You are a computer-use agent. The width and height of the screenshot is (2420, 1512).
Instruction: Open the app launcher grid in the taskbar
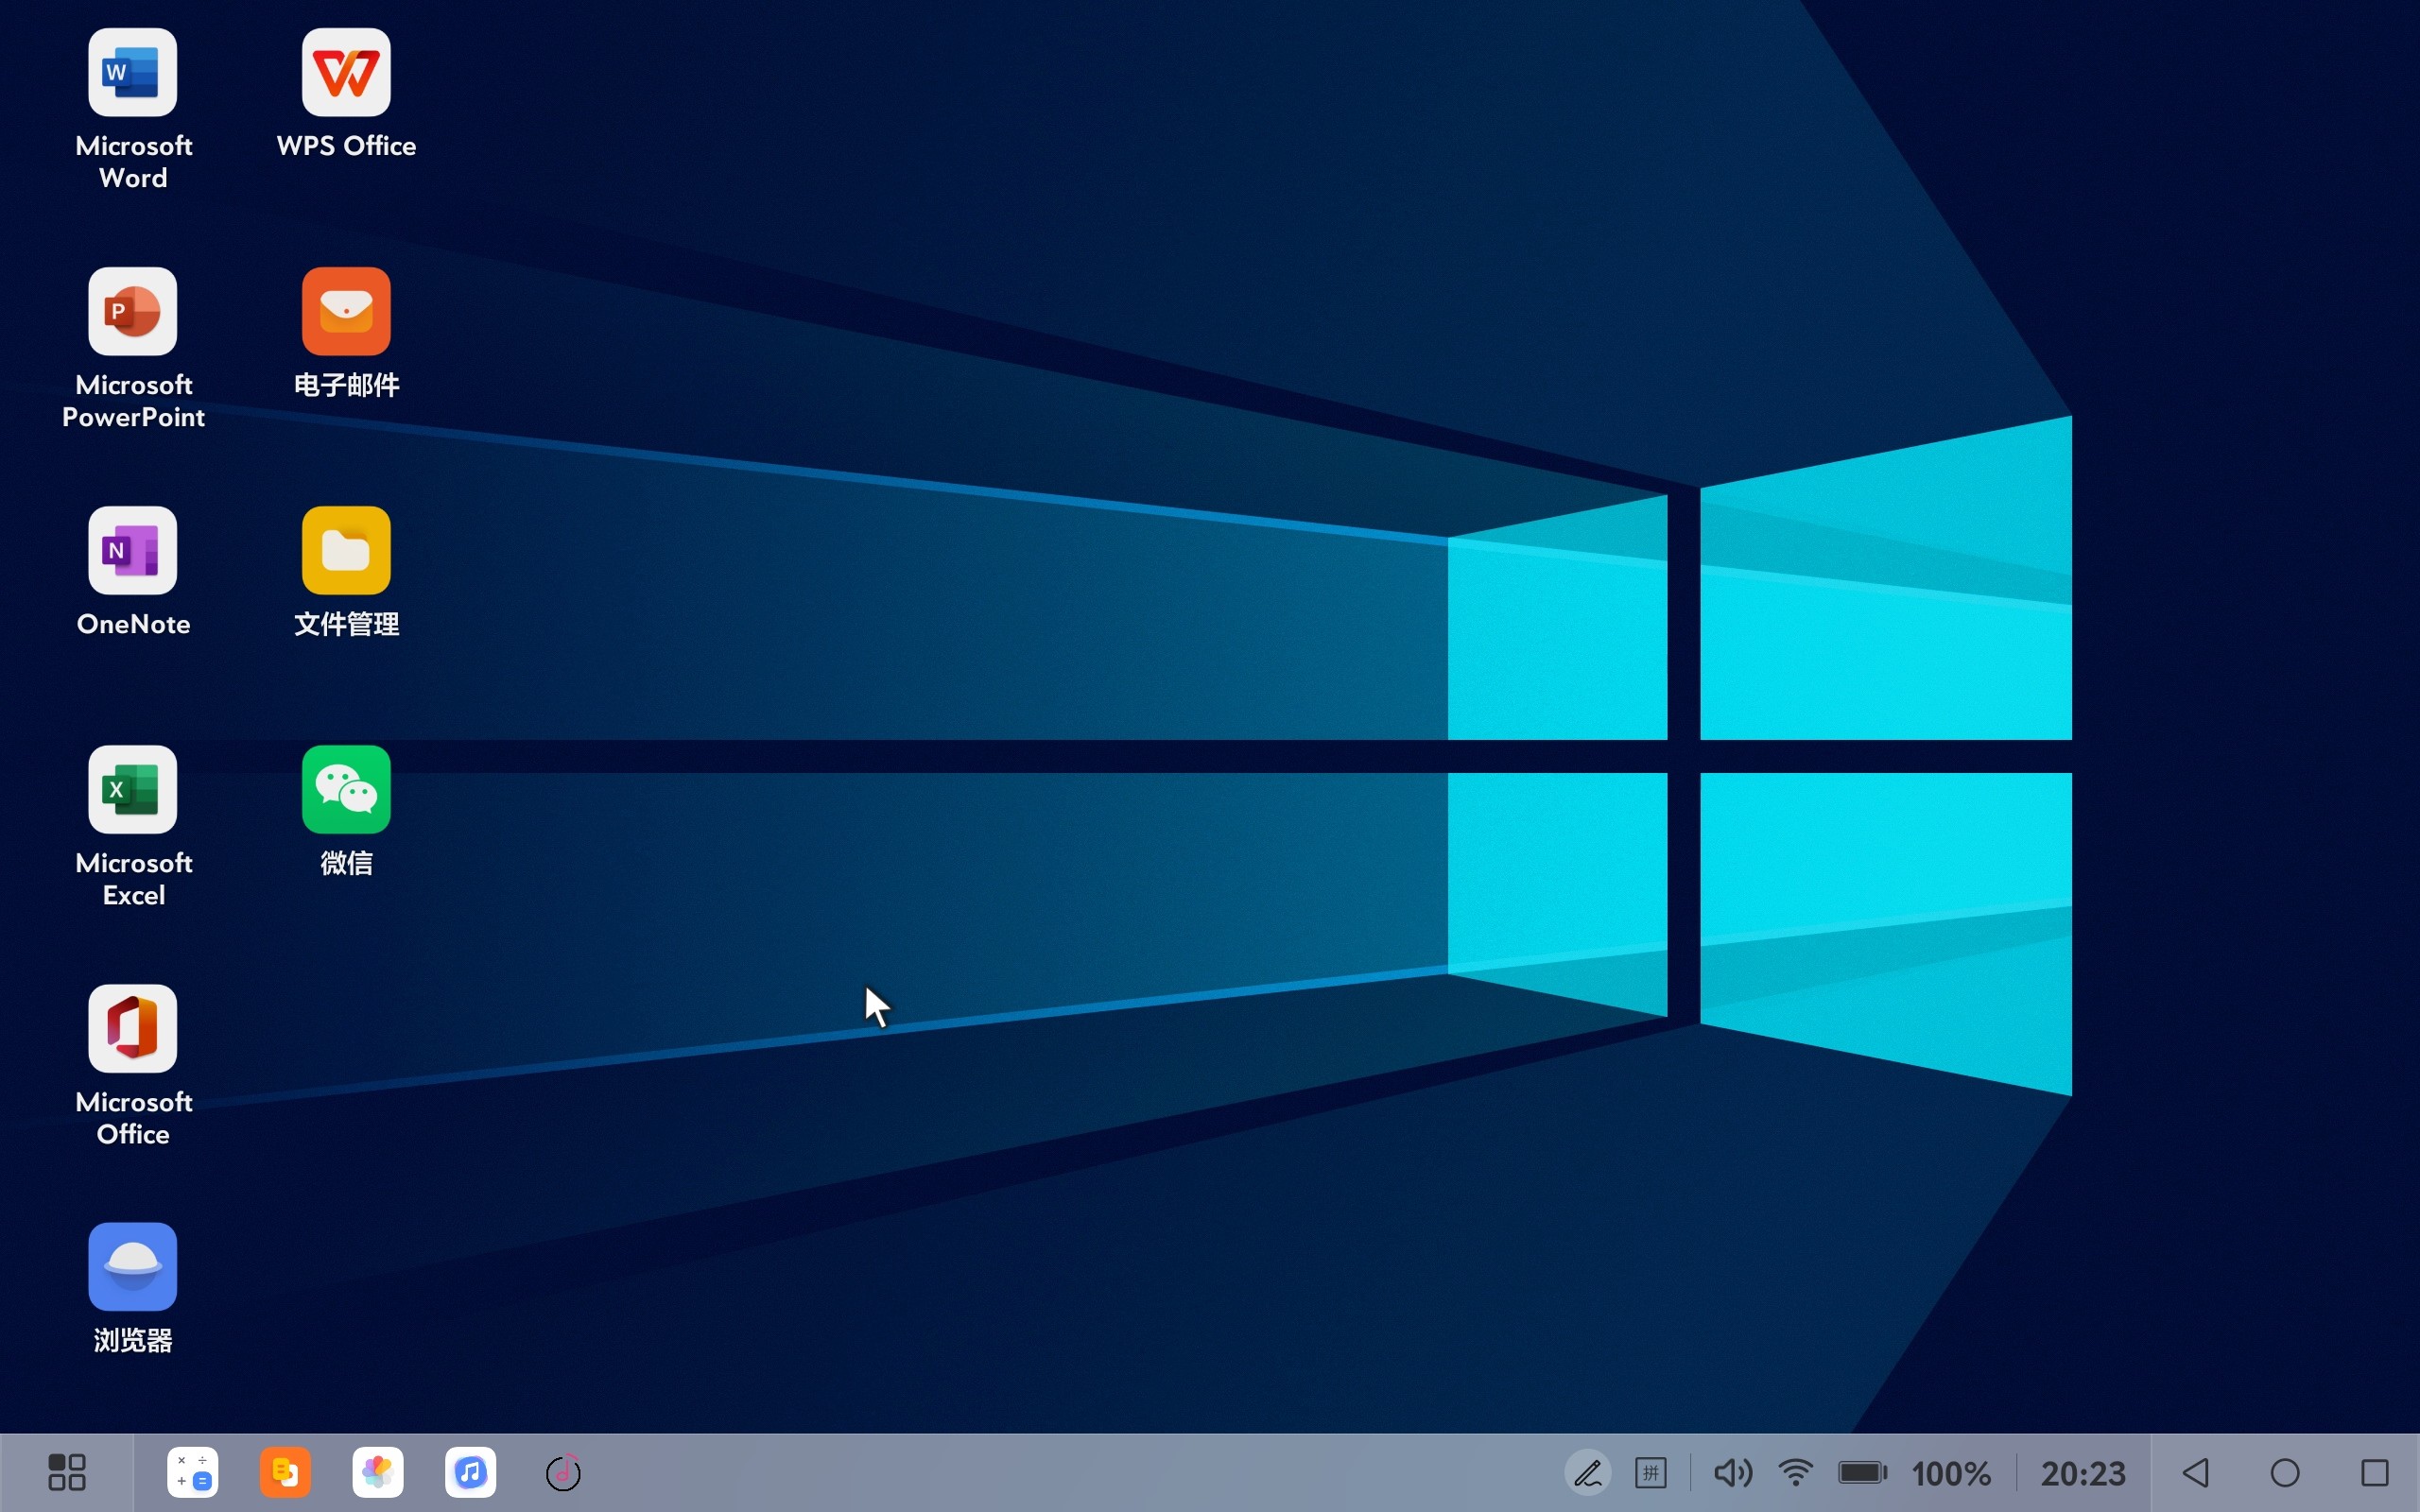click(67, 1472)
